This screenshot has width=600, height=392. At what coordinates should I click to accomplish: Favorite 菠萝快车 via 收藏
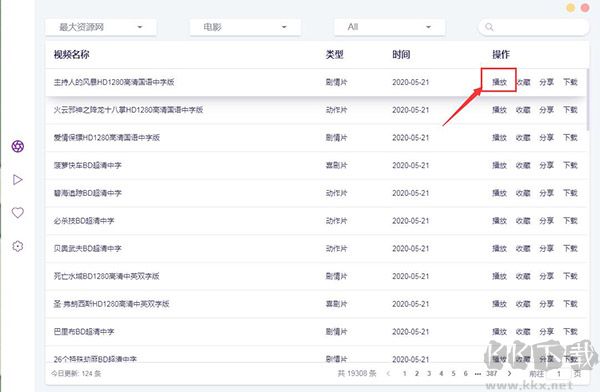(523, 165)
